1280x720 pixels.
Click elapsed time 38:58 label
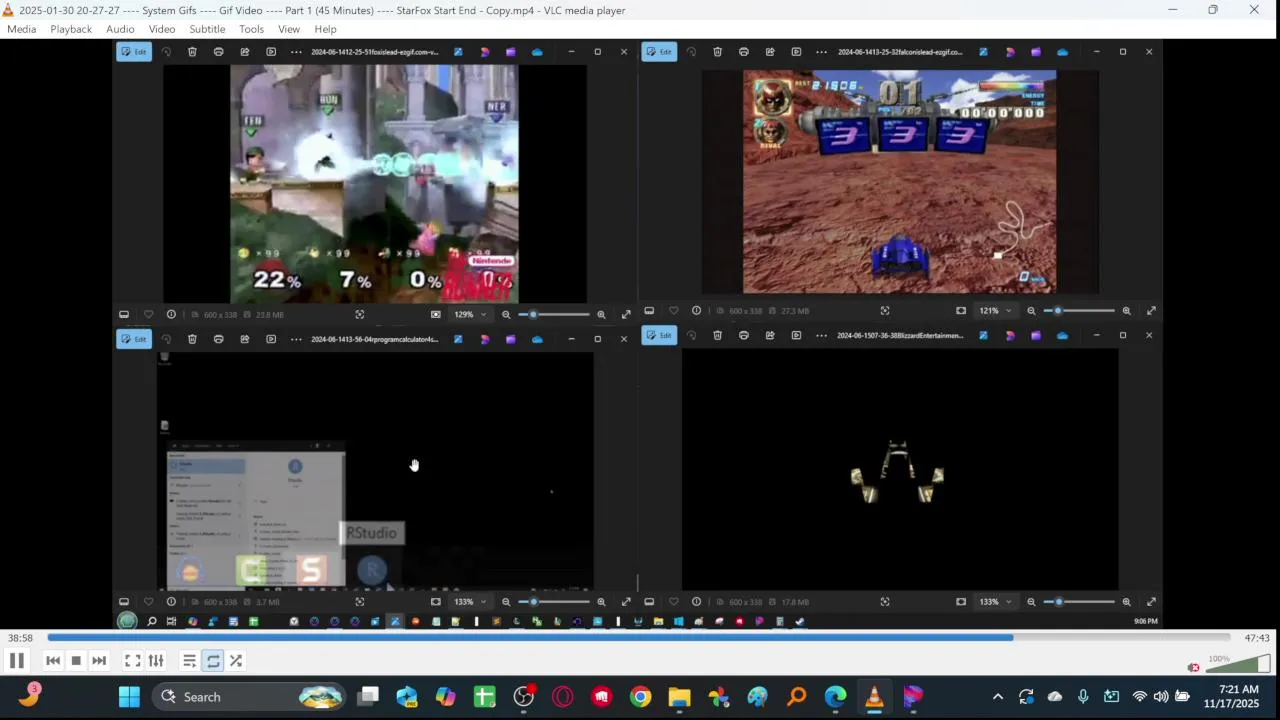point(20,638)
